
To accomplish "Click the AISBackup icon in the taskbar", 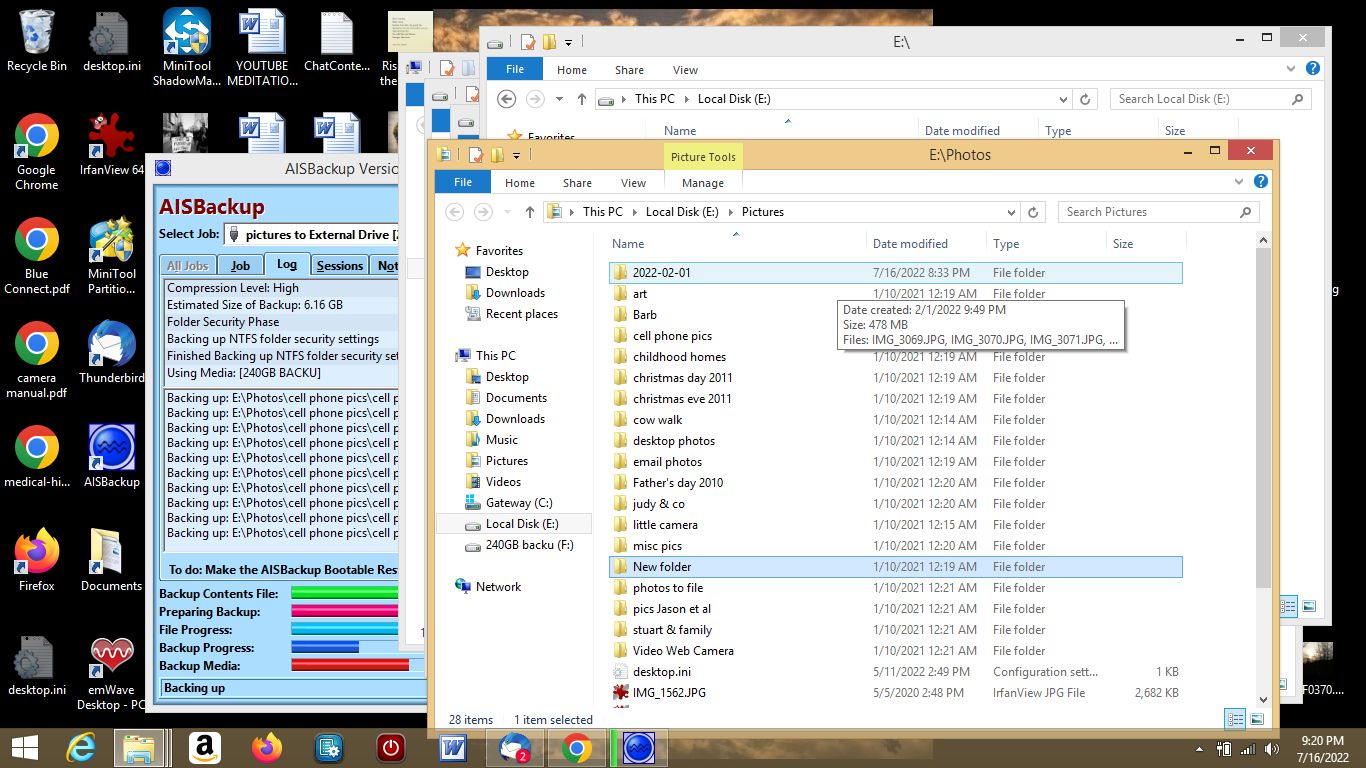I will 638,747.
